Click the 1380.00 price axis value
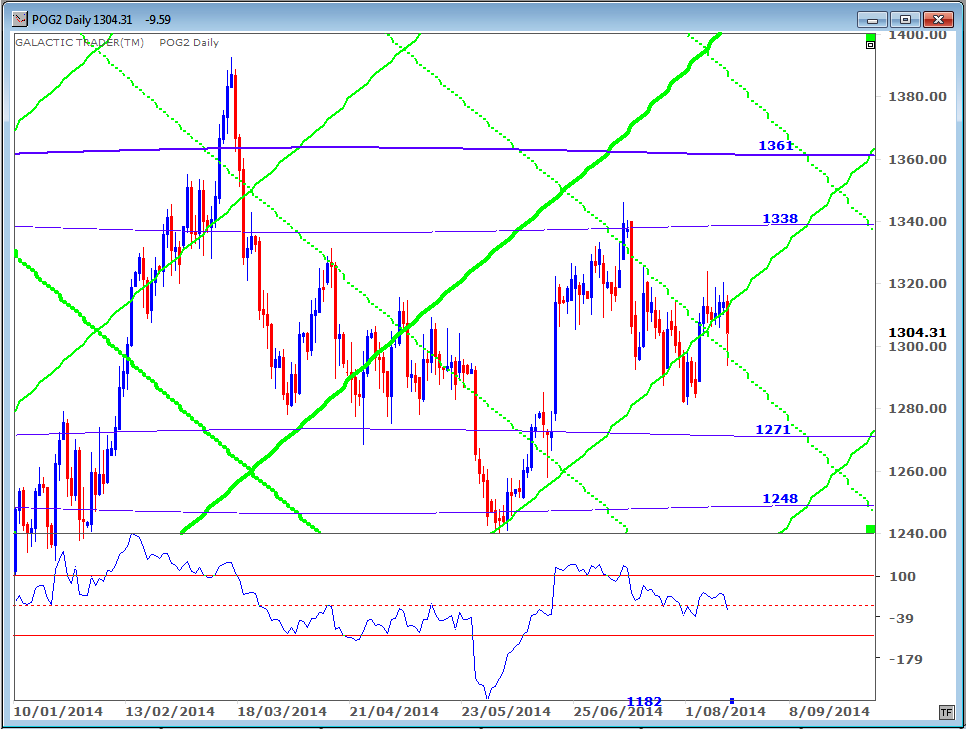The width and height of the screenshot is (966, 729). pos(917,96)
